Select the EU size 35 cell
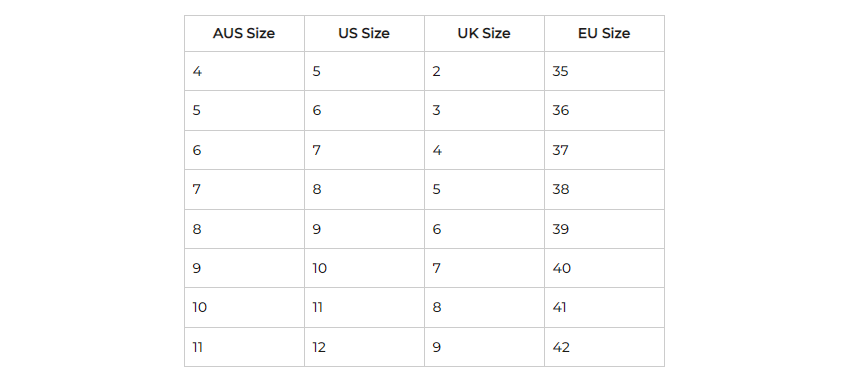Image resolution: width=850 pixels, height=383 pixels. (x=604, y=71)
